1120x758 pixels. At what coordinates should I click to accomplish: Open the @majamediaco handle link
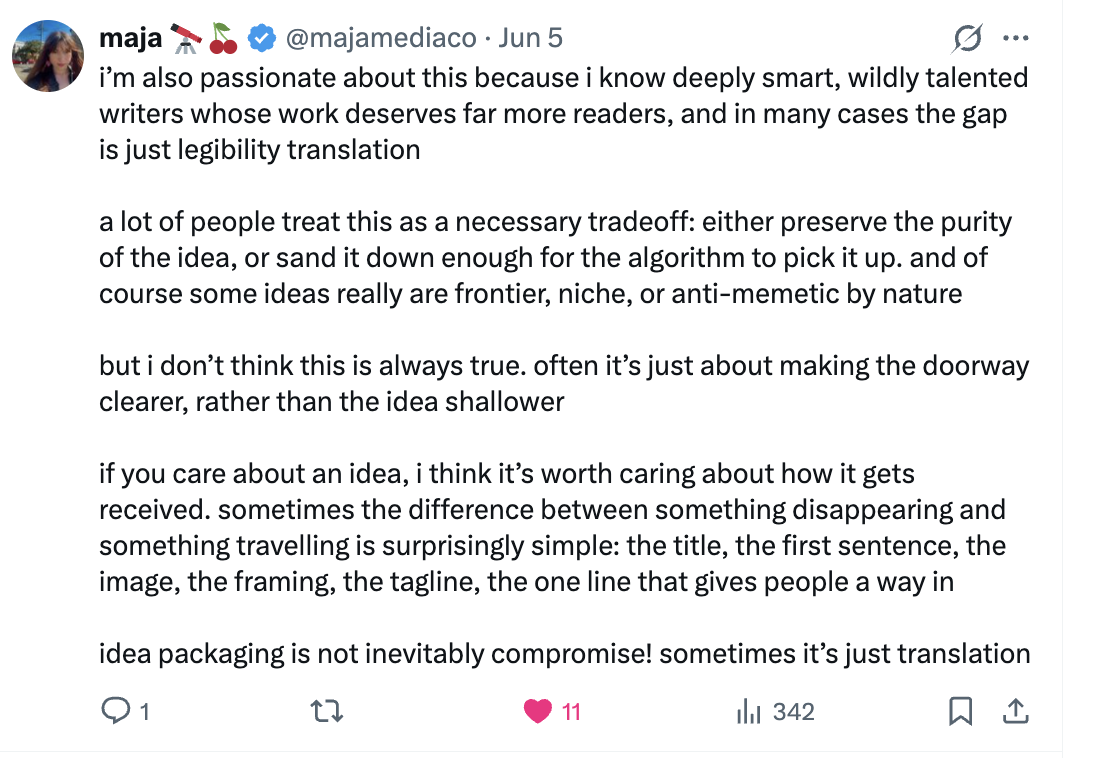click(381, 38)
